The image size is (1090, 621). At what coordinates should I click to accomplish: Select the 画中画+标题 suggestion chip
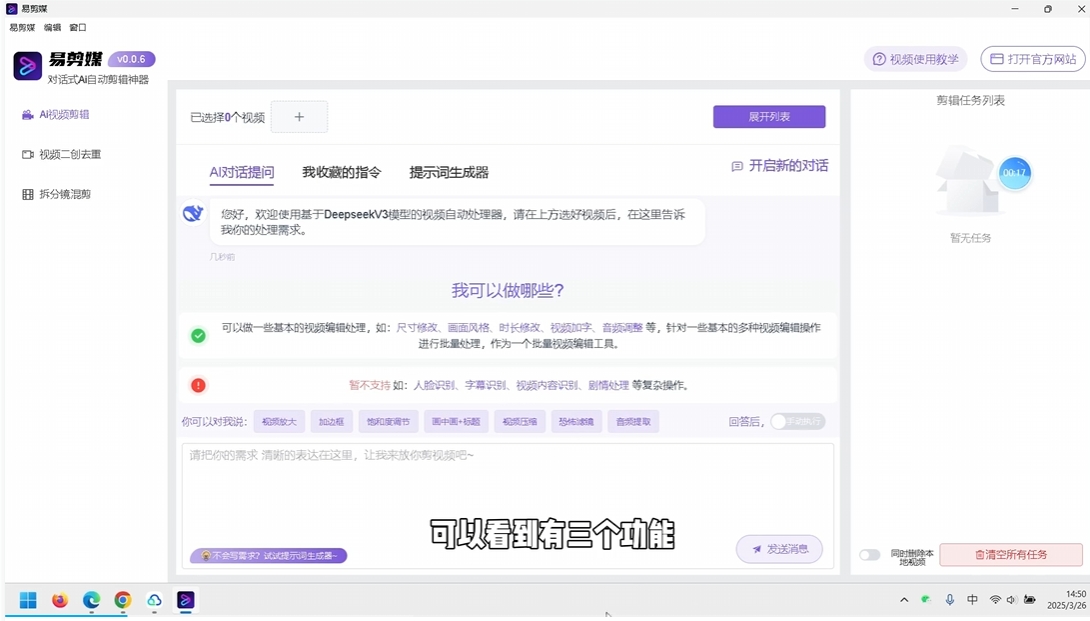point(456,421)
